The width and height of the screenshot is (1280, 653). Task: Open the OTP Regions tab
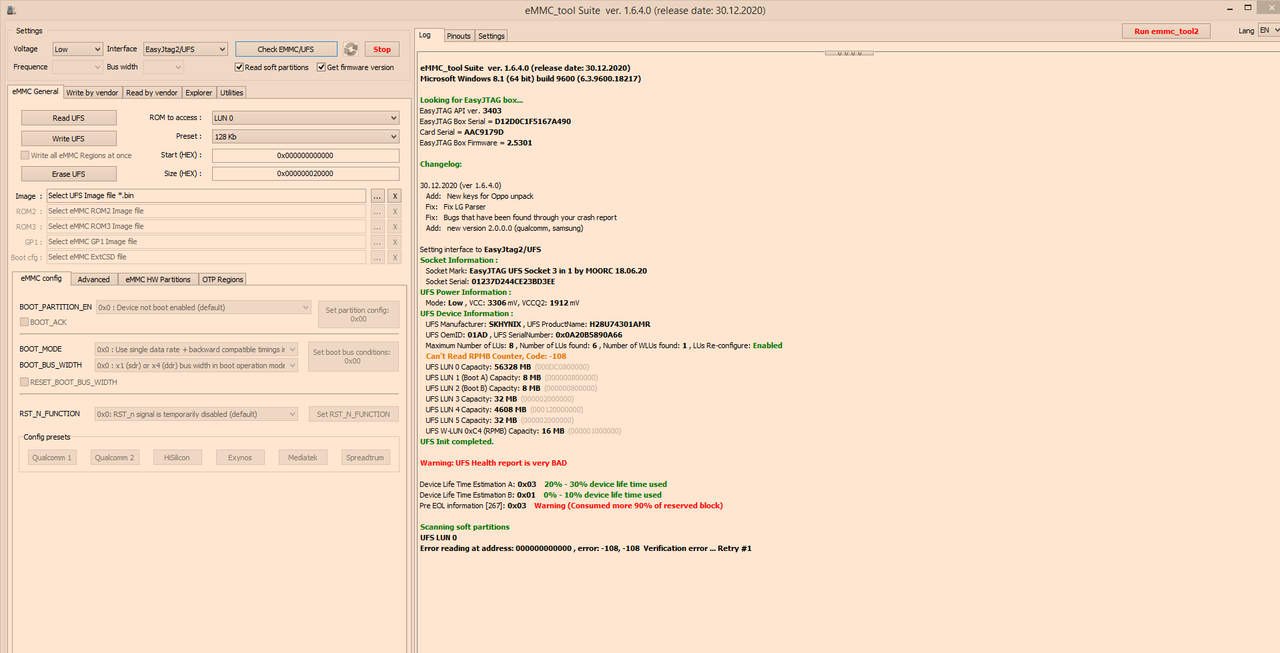[x=222, y=279]
